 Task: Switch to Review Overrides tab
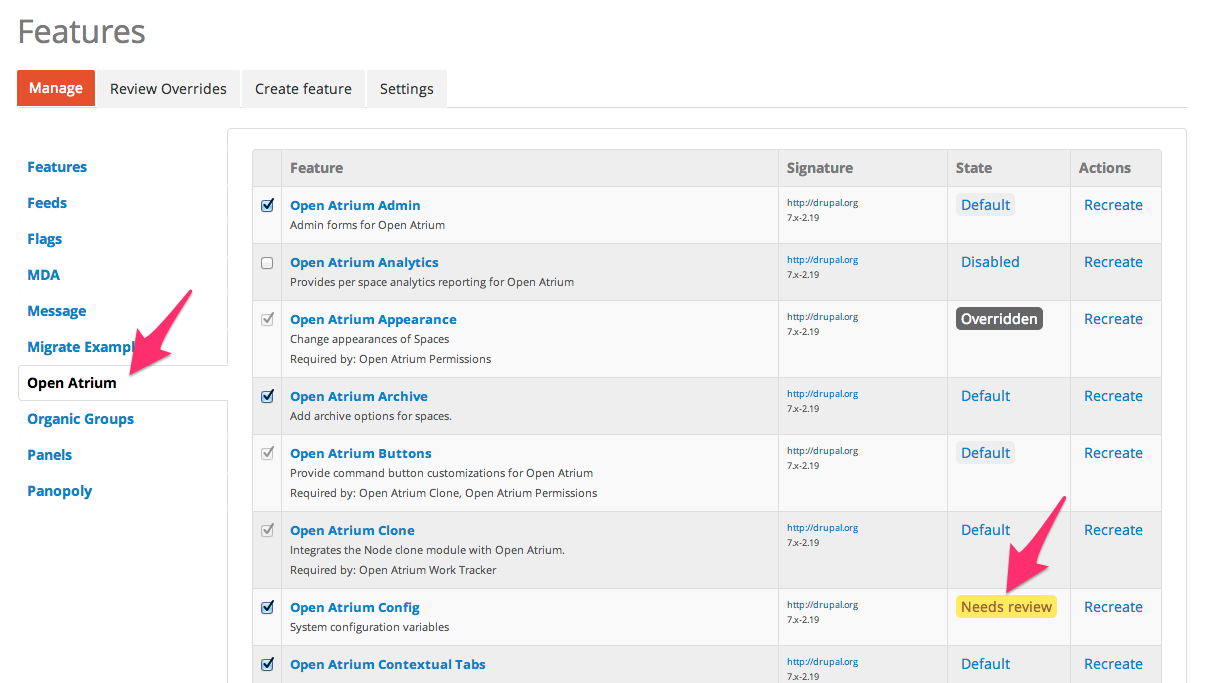[168, 88]
